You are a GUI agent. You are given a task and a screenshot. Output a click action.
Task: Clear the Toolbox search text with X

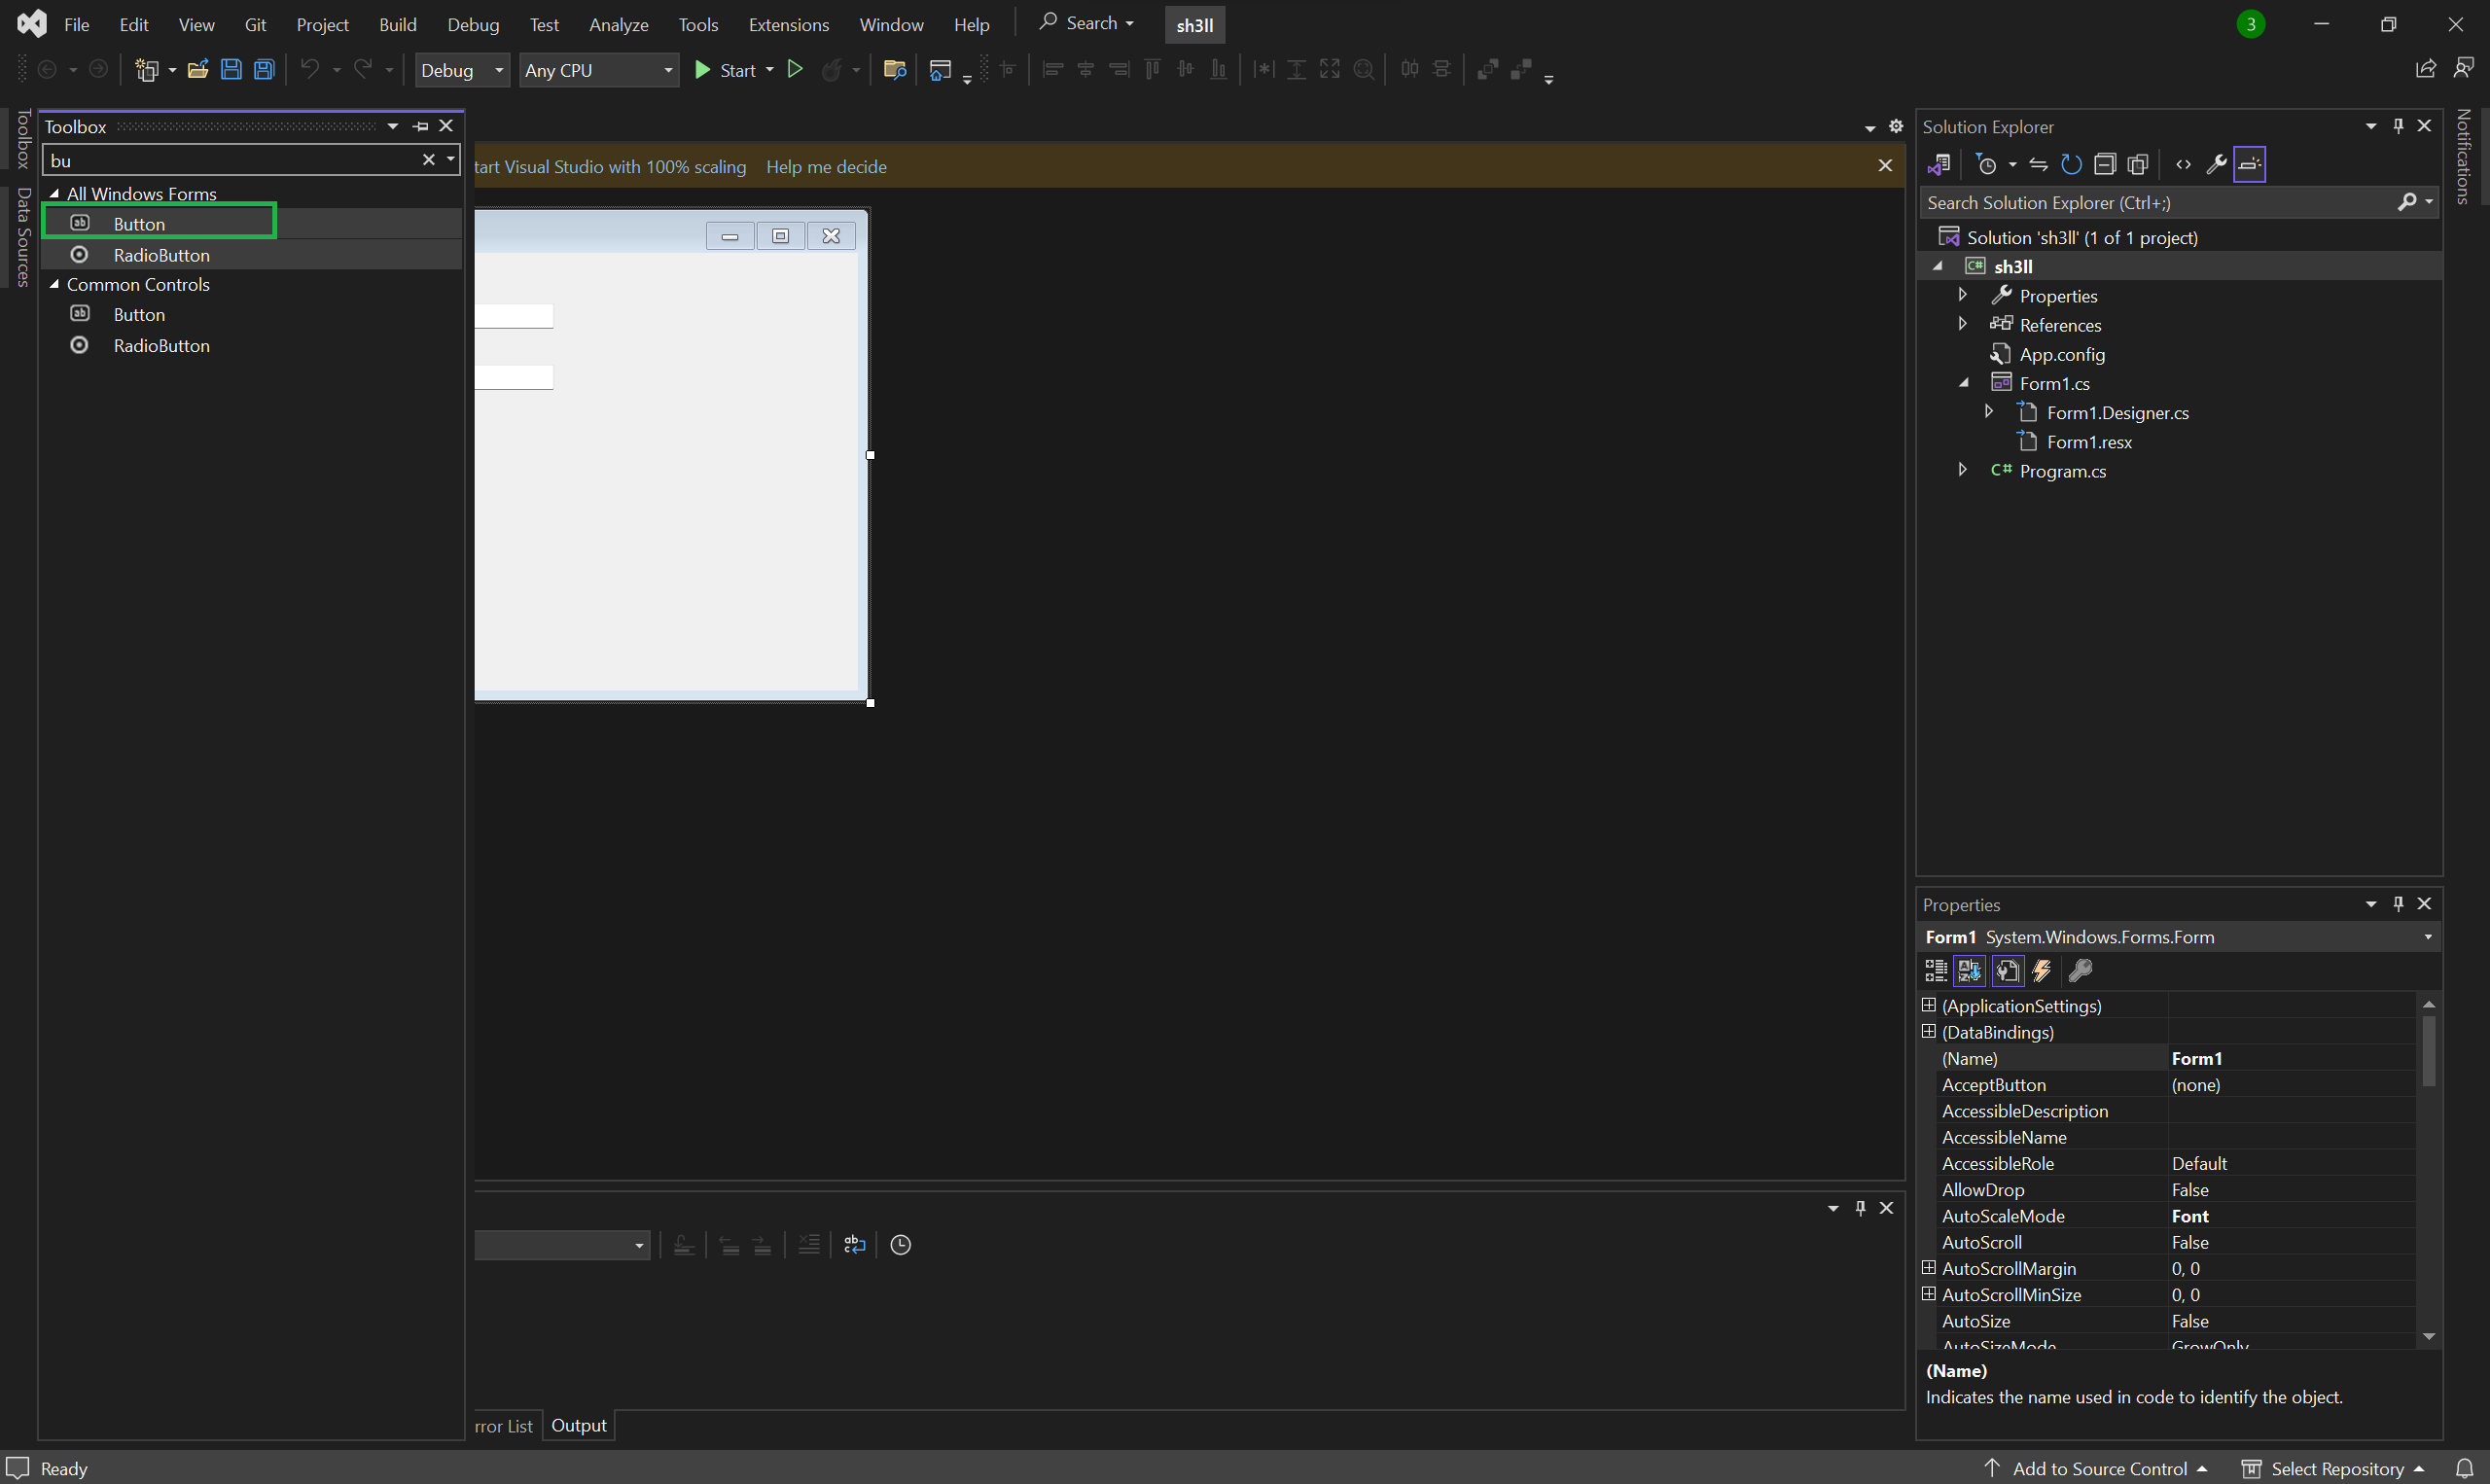[x=429, y=160]
